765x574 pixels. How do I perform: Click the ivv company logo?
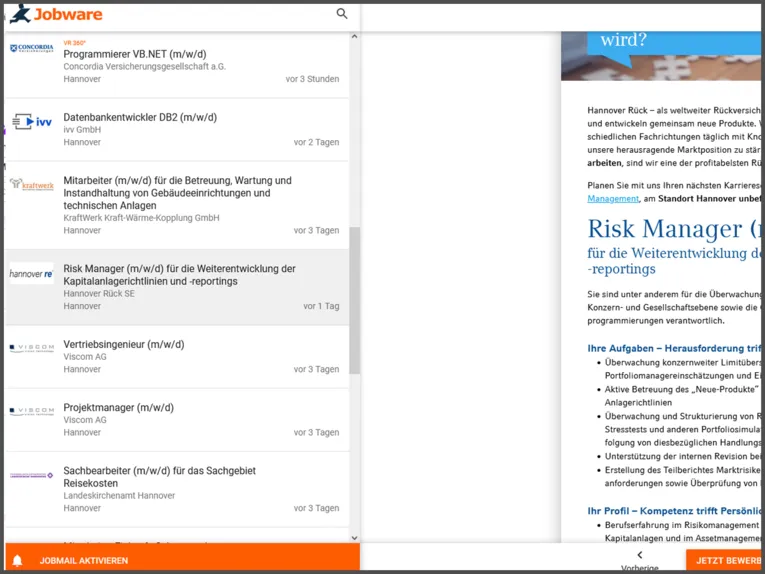(x=32, y=121)
